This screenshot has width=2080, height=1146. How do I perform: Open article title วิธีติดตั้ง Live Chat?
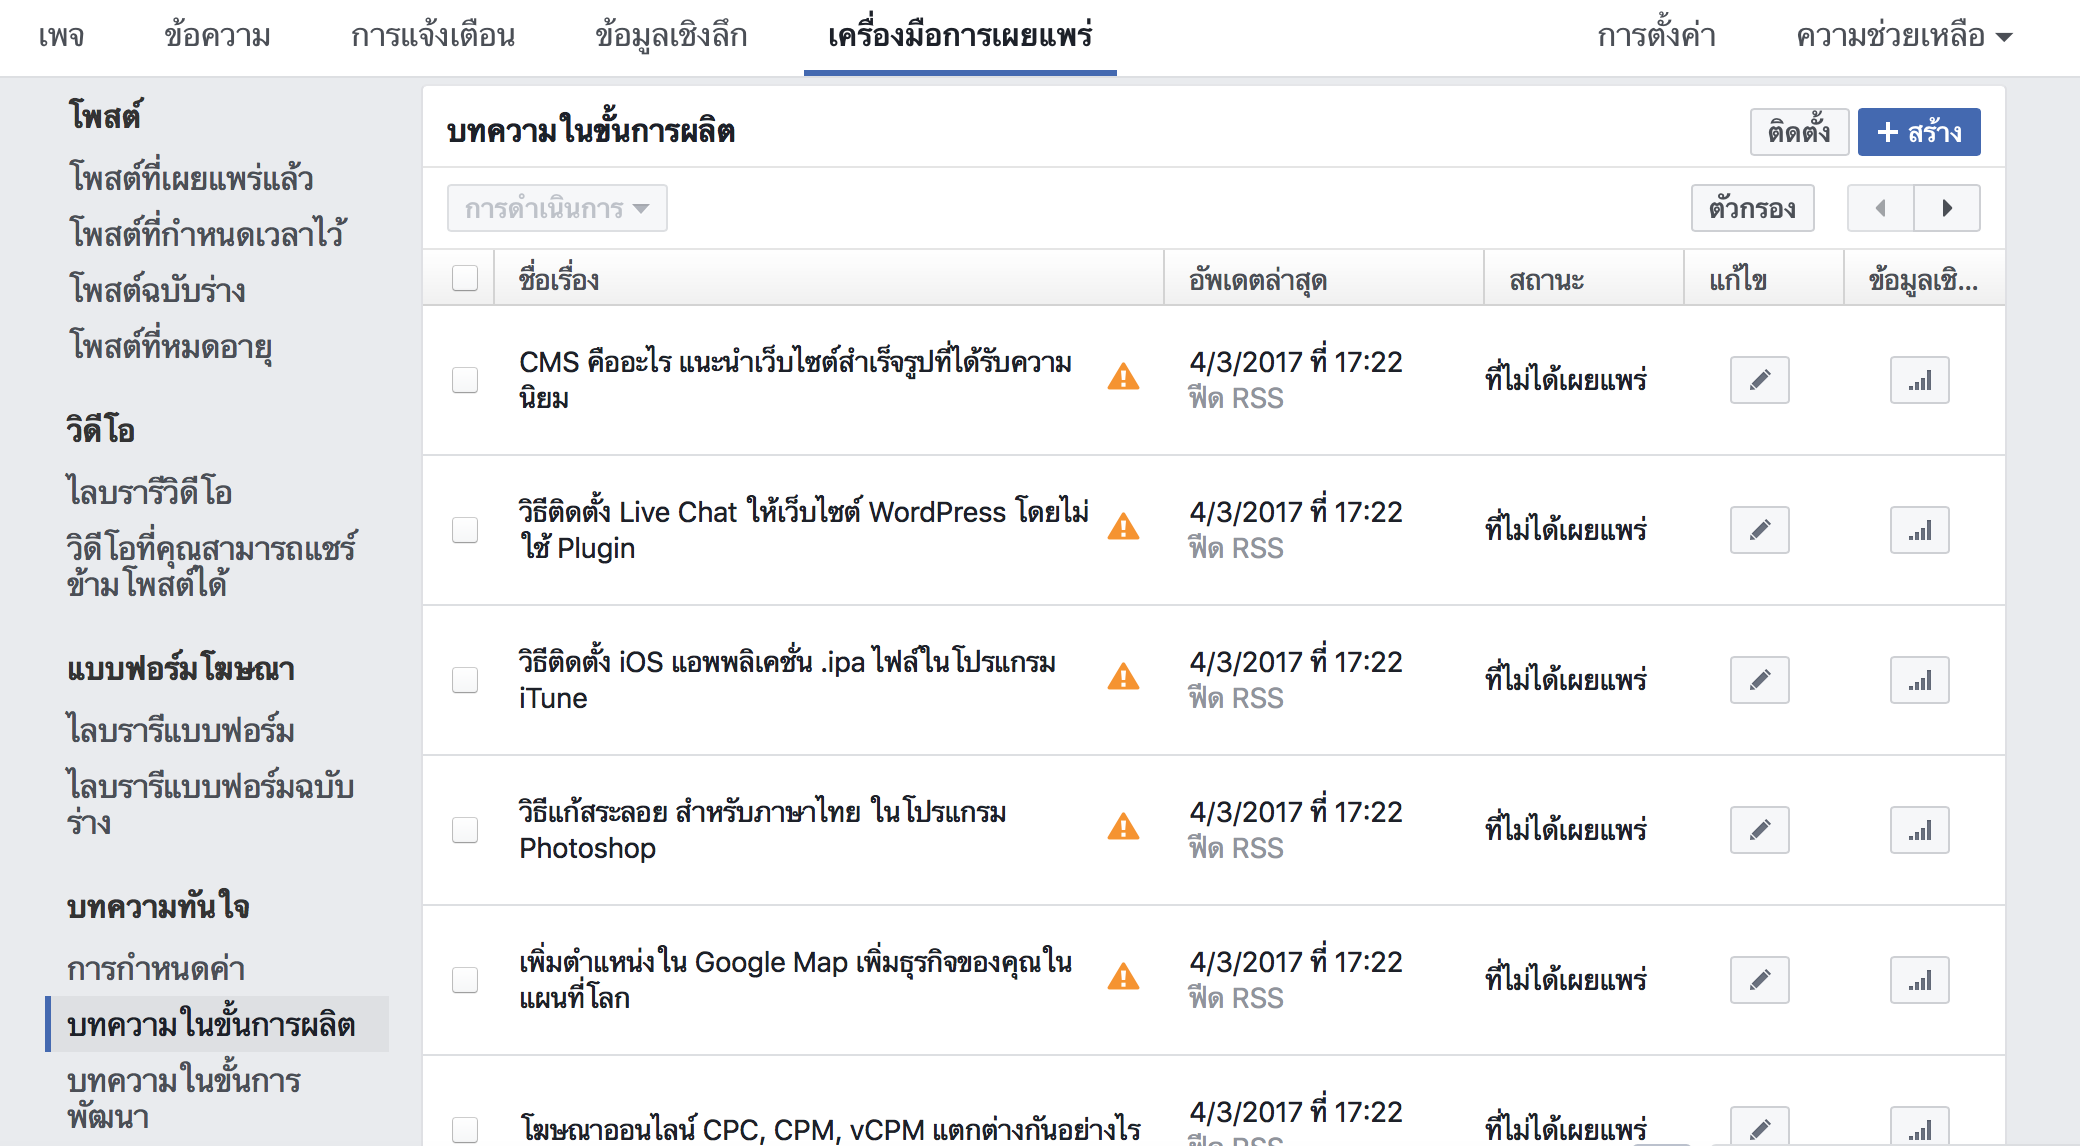(803, 530)
